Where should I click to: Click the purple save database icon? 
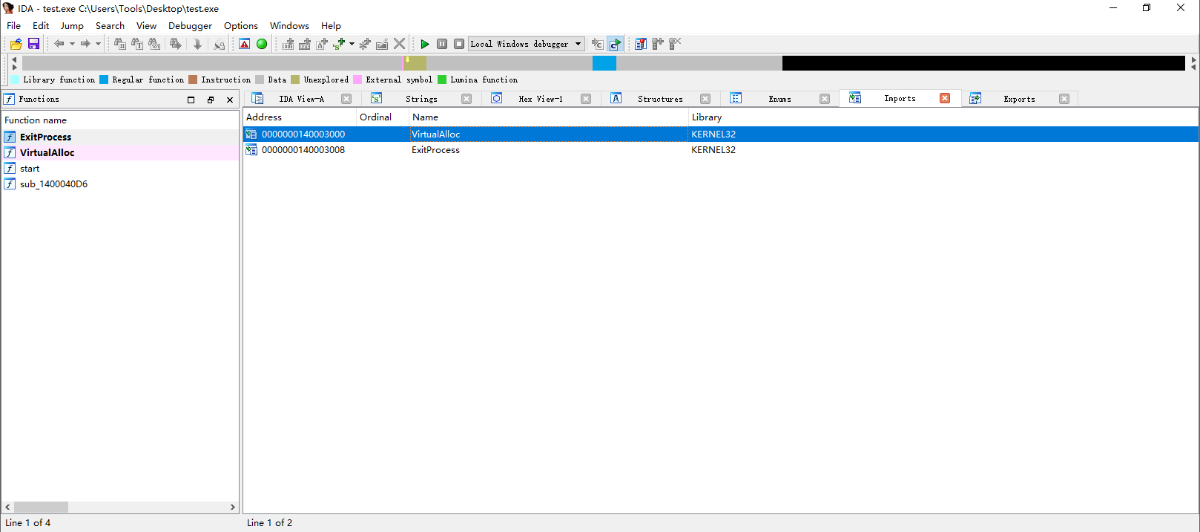click(x=33, y=44)
